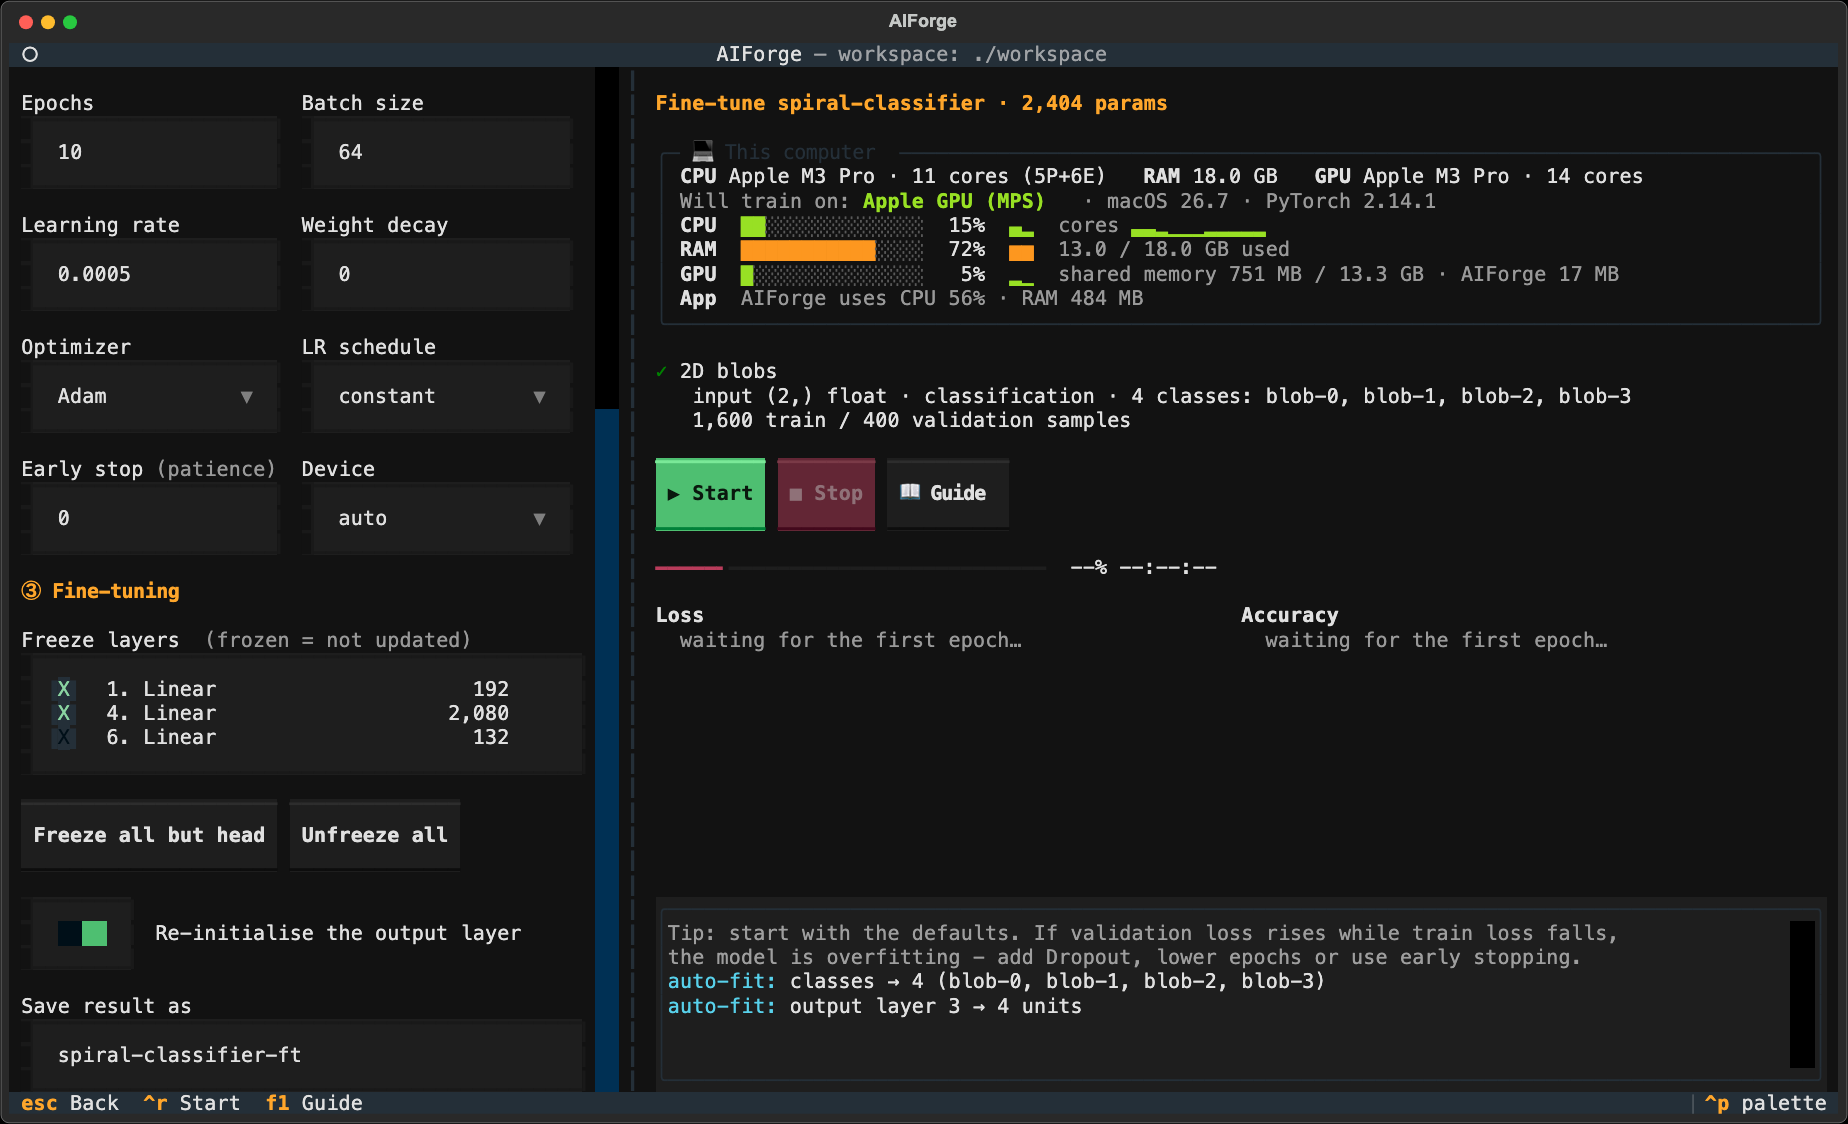Click the training progress bar
The height and width of the screenshot is (1124, 1848).
click(850, 568)
